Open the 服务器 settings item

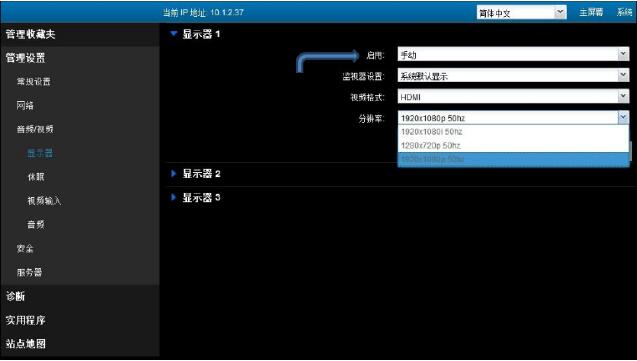[x=29, y=272]
